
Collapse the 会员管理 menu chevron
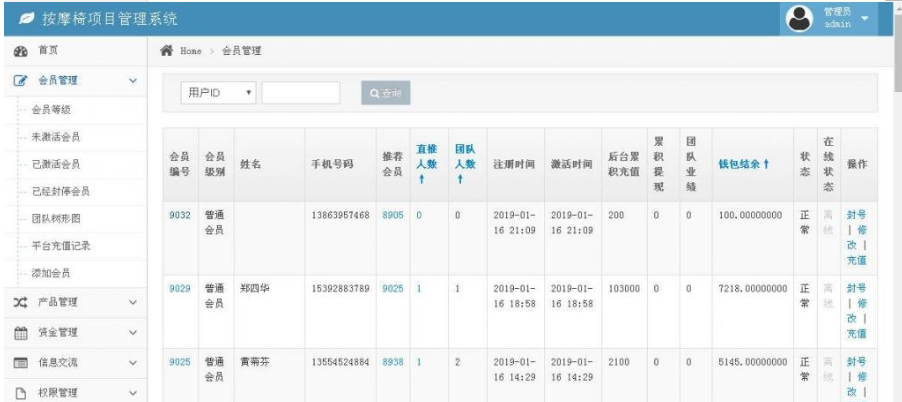(133, 81)
